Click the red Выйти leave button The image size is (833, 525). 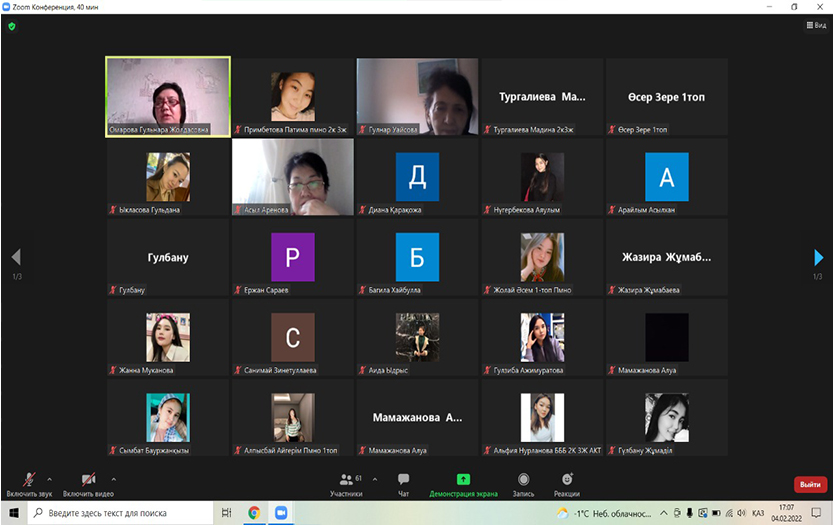click(x=809, y=484)
